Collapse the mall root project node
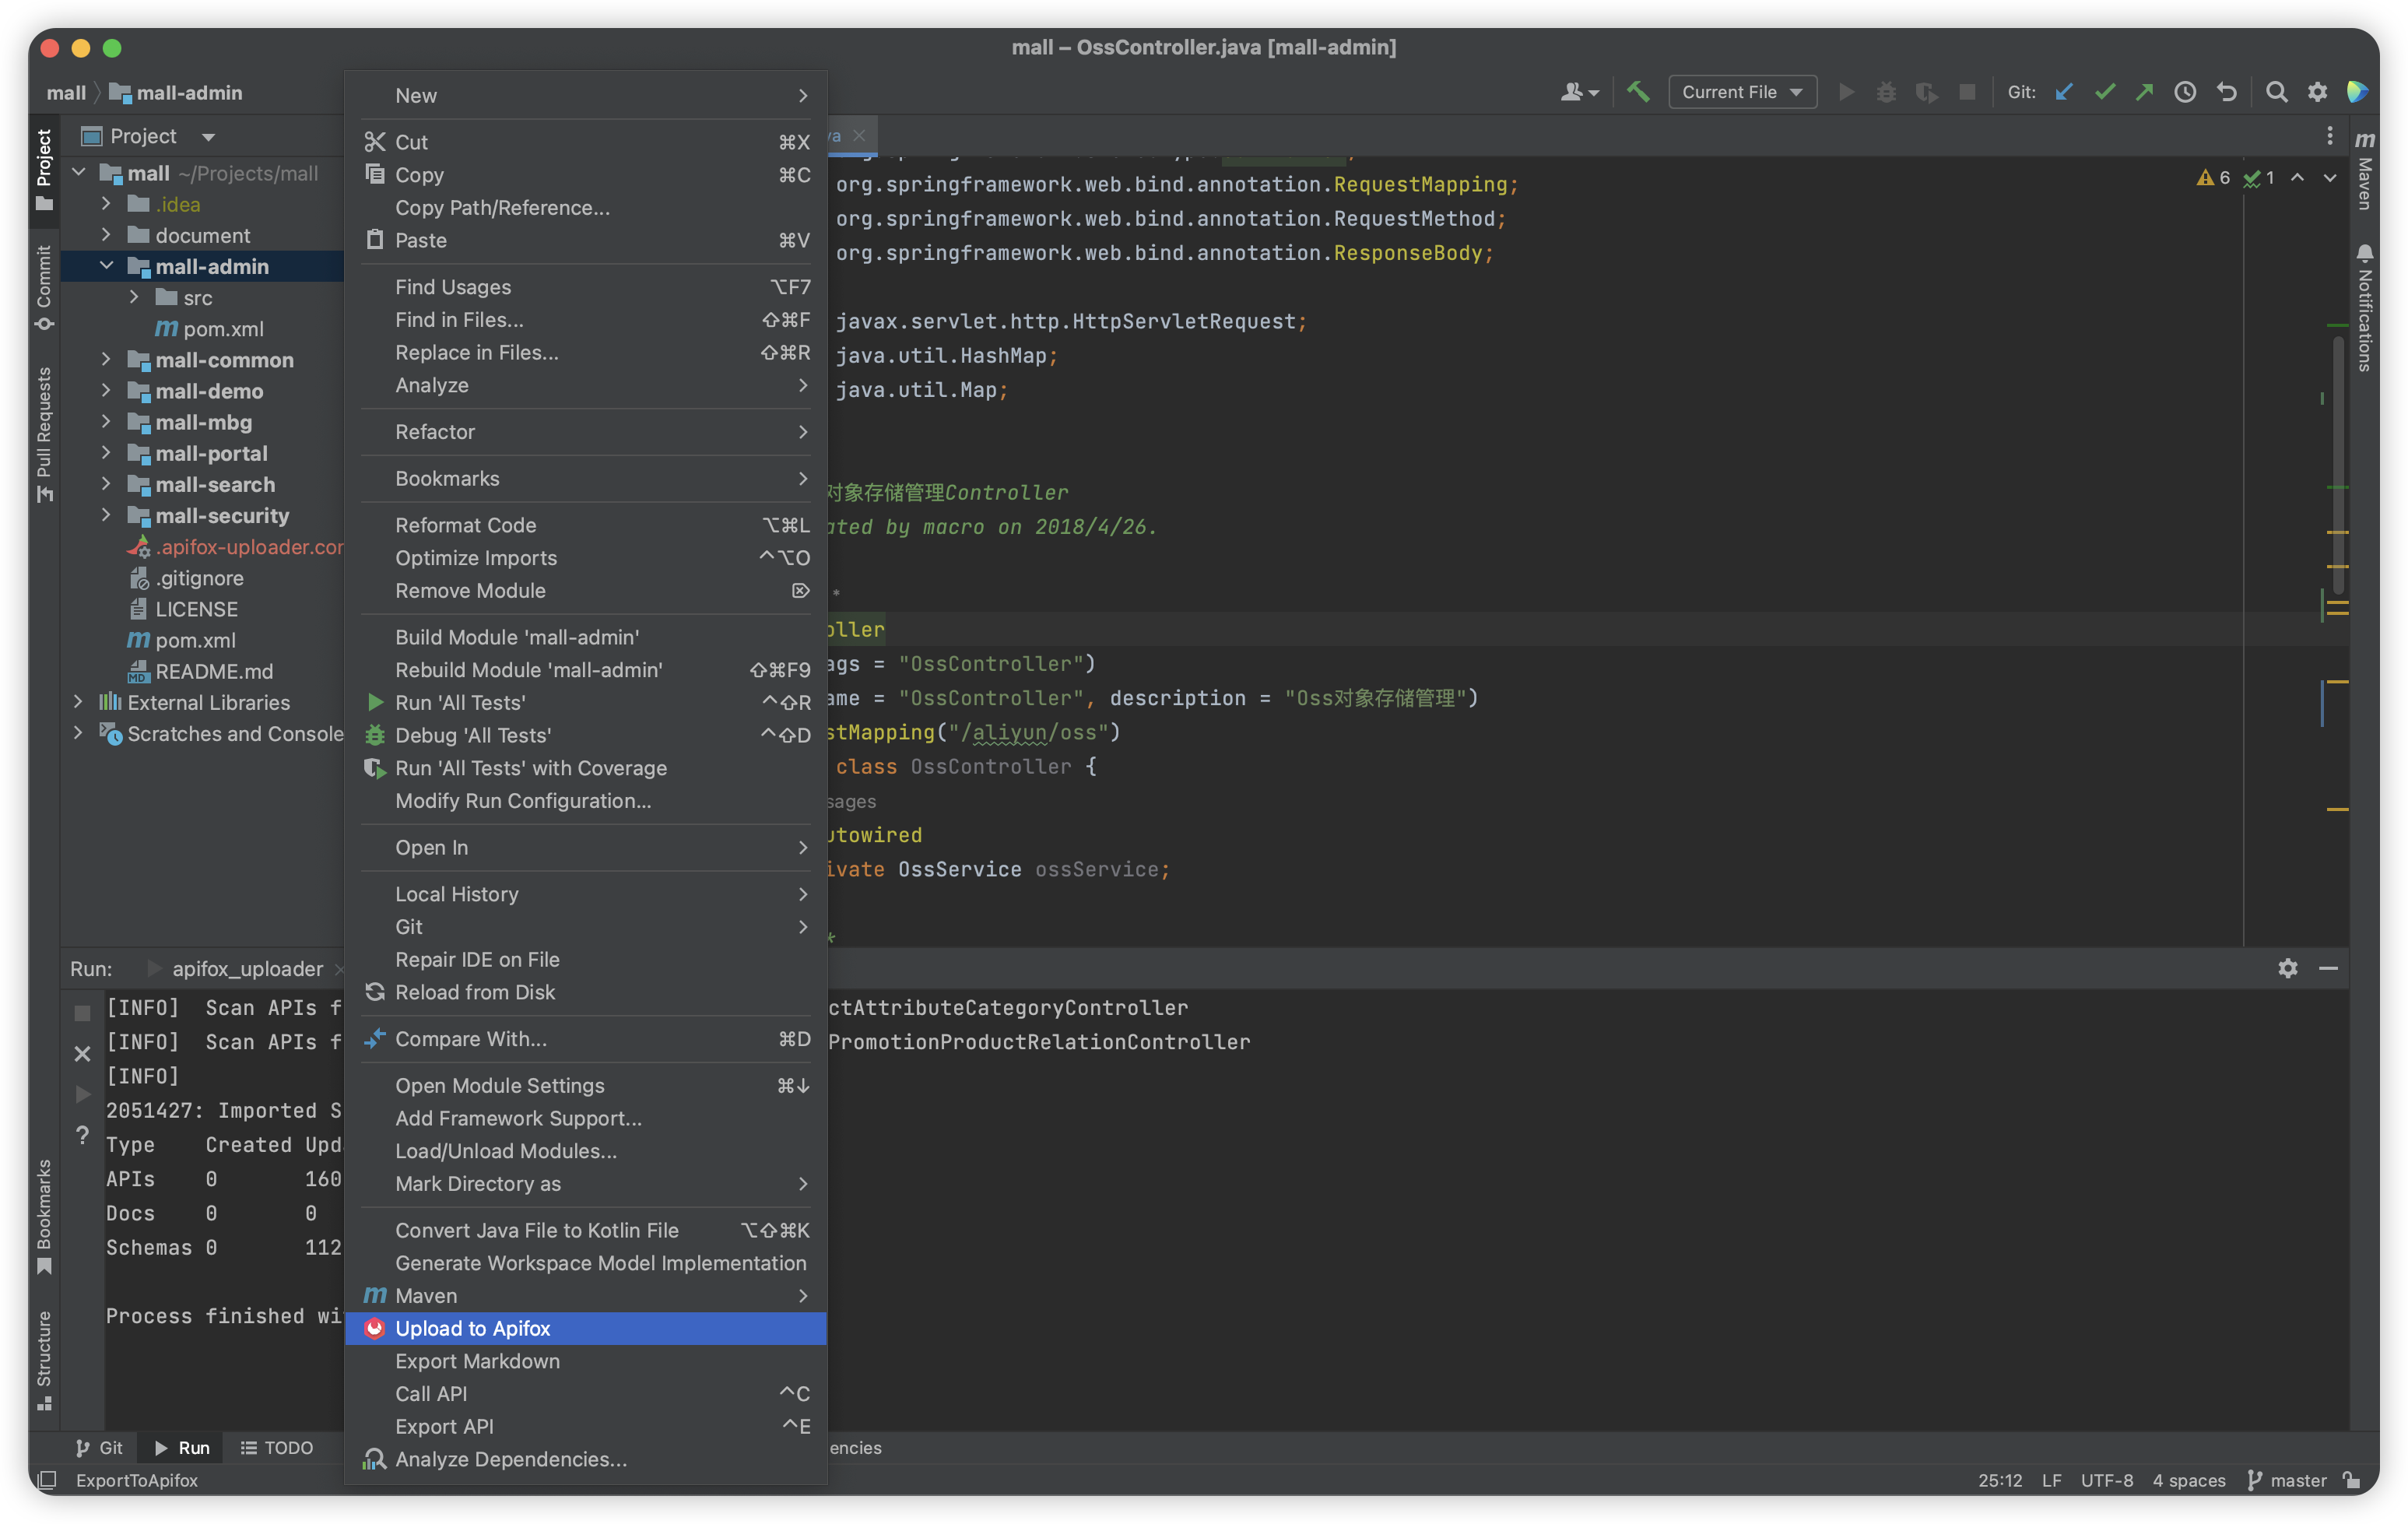The image size is (2408, 1524). [78, 173]
